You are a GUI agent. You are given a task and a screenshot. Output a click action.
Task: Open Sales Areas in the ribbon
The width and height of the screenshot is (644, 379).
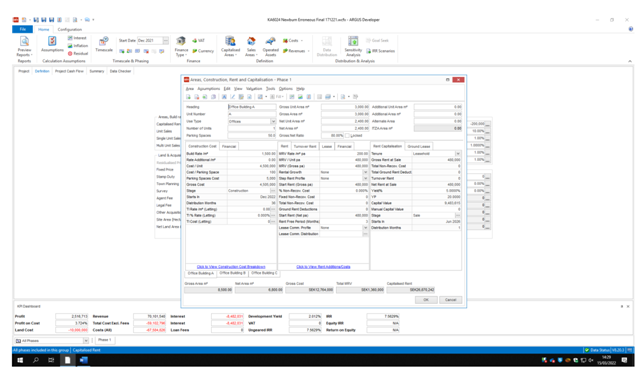coord(251,46)
